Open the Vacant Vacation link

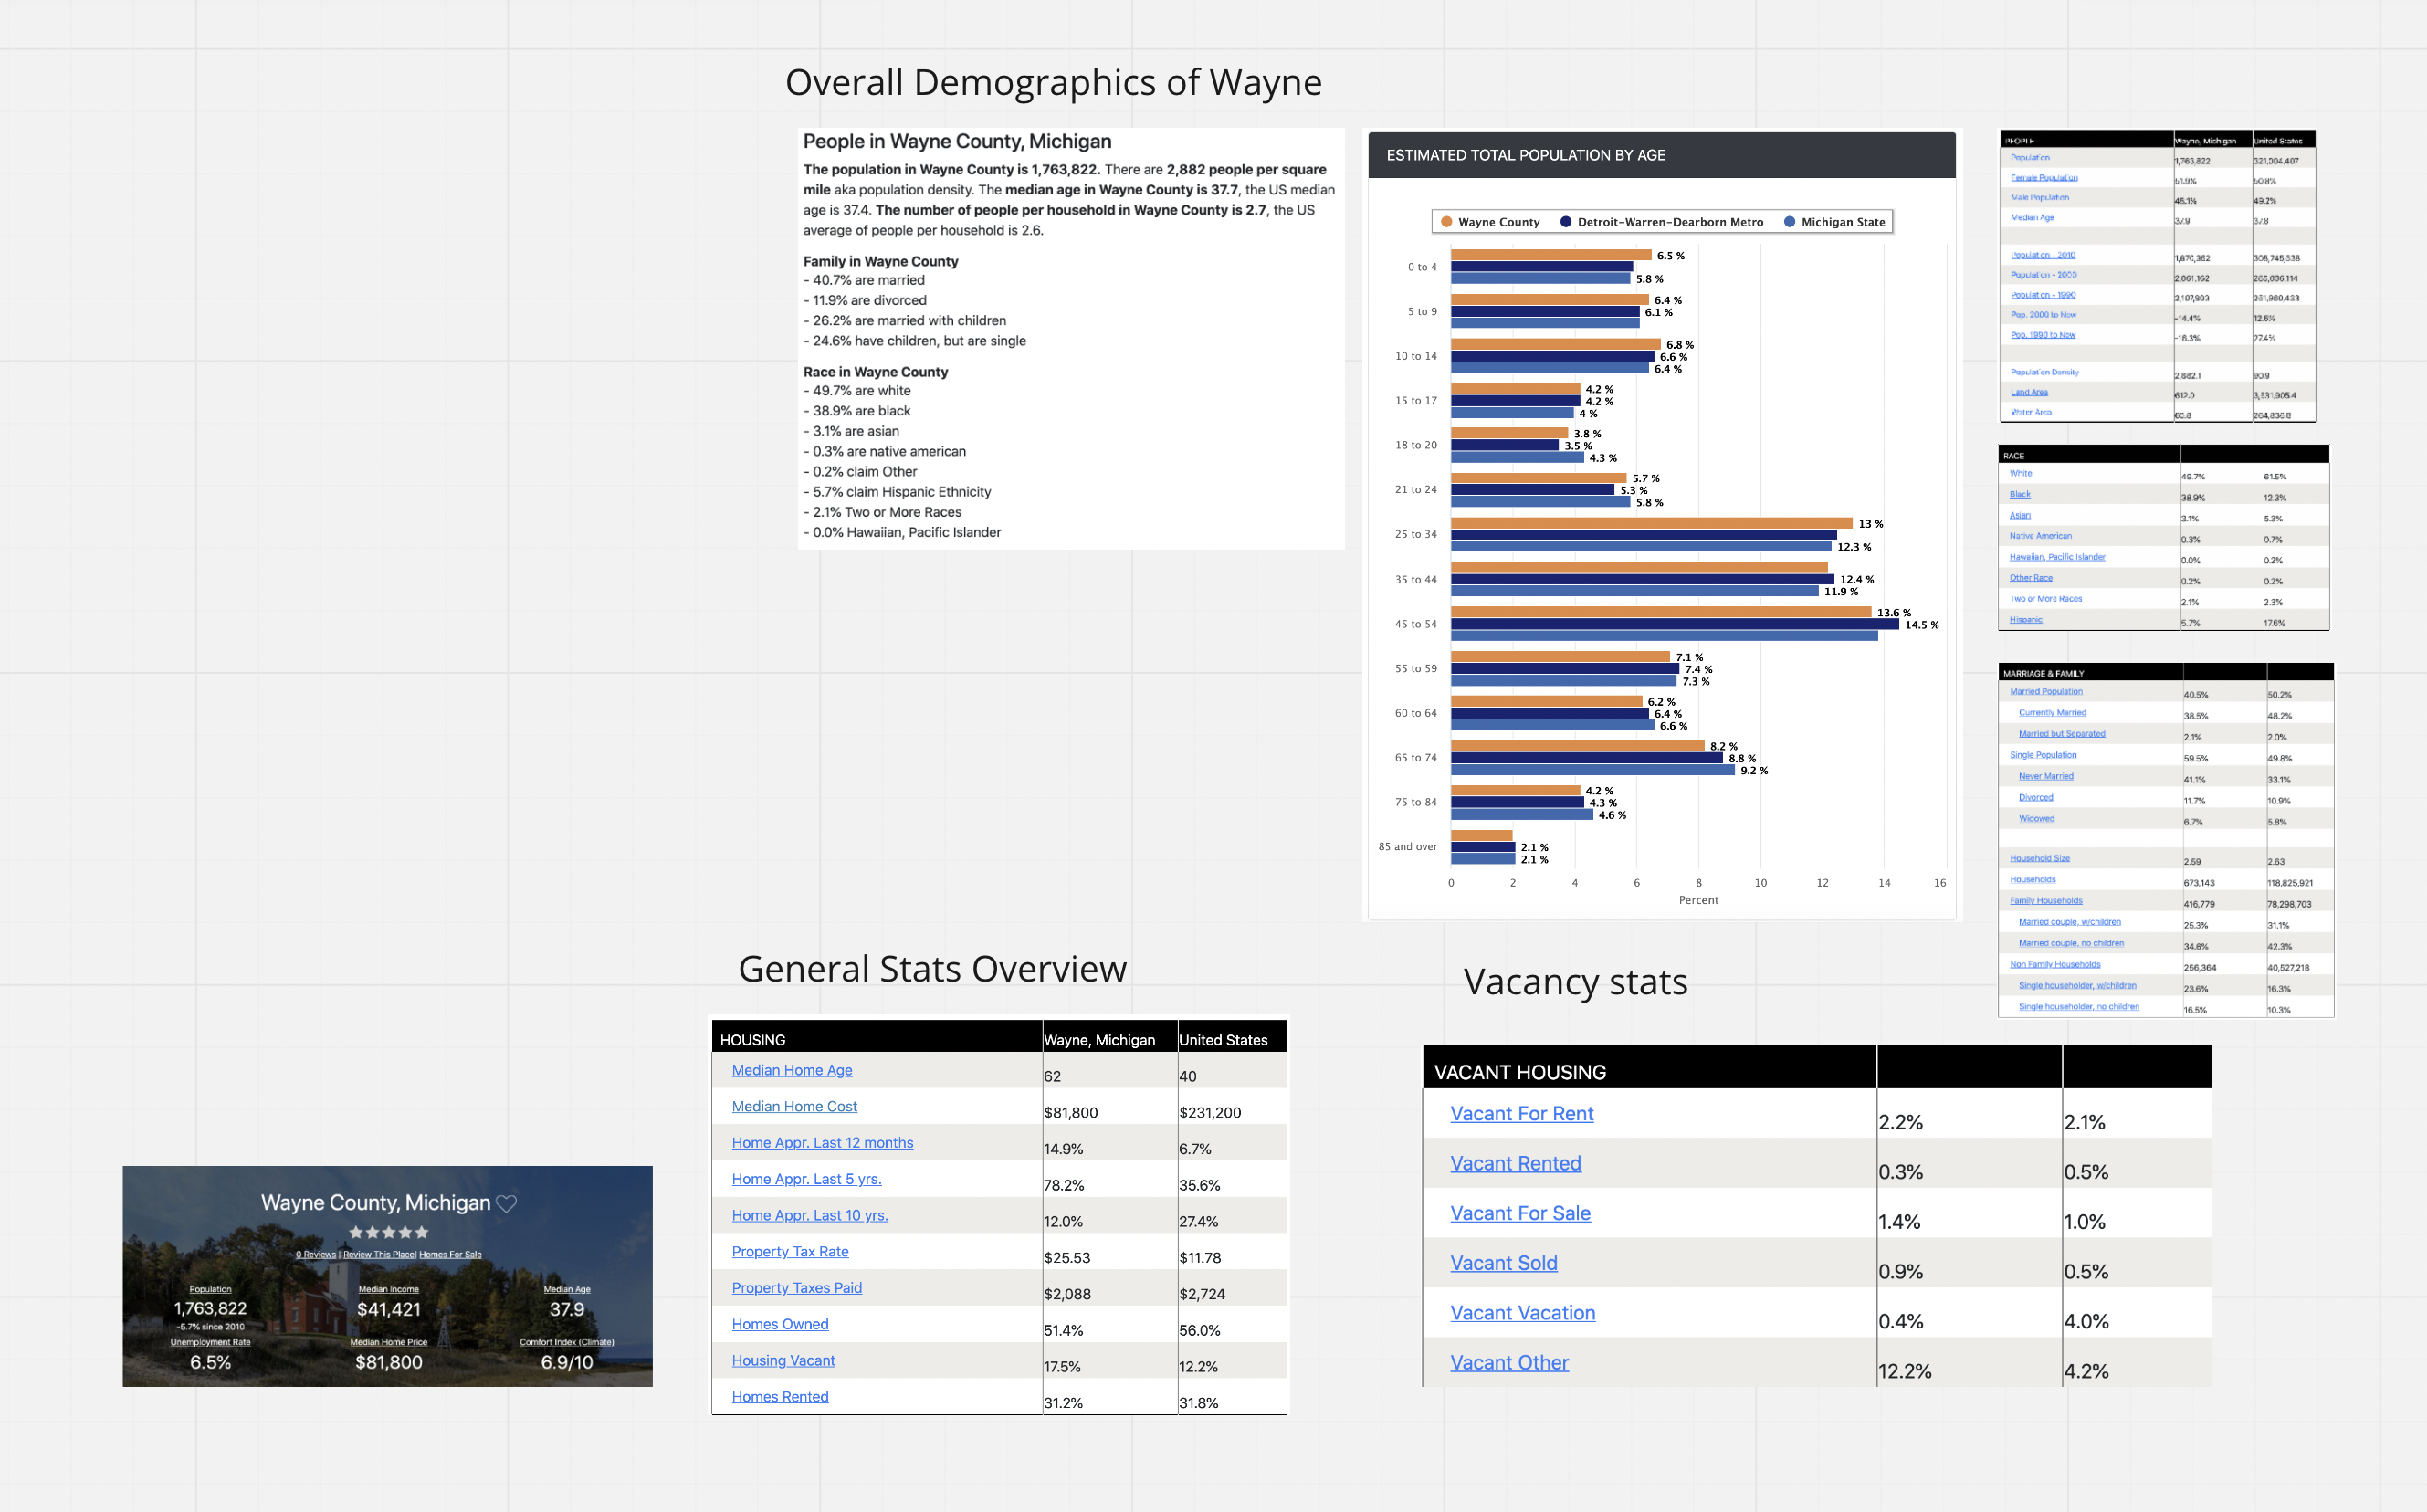point(1522,1312)
